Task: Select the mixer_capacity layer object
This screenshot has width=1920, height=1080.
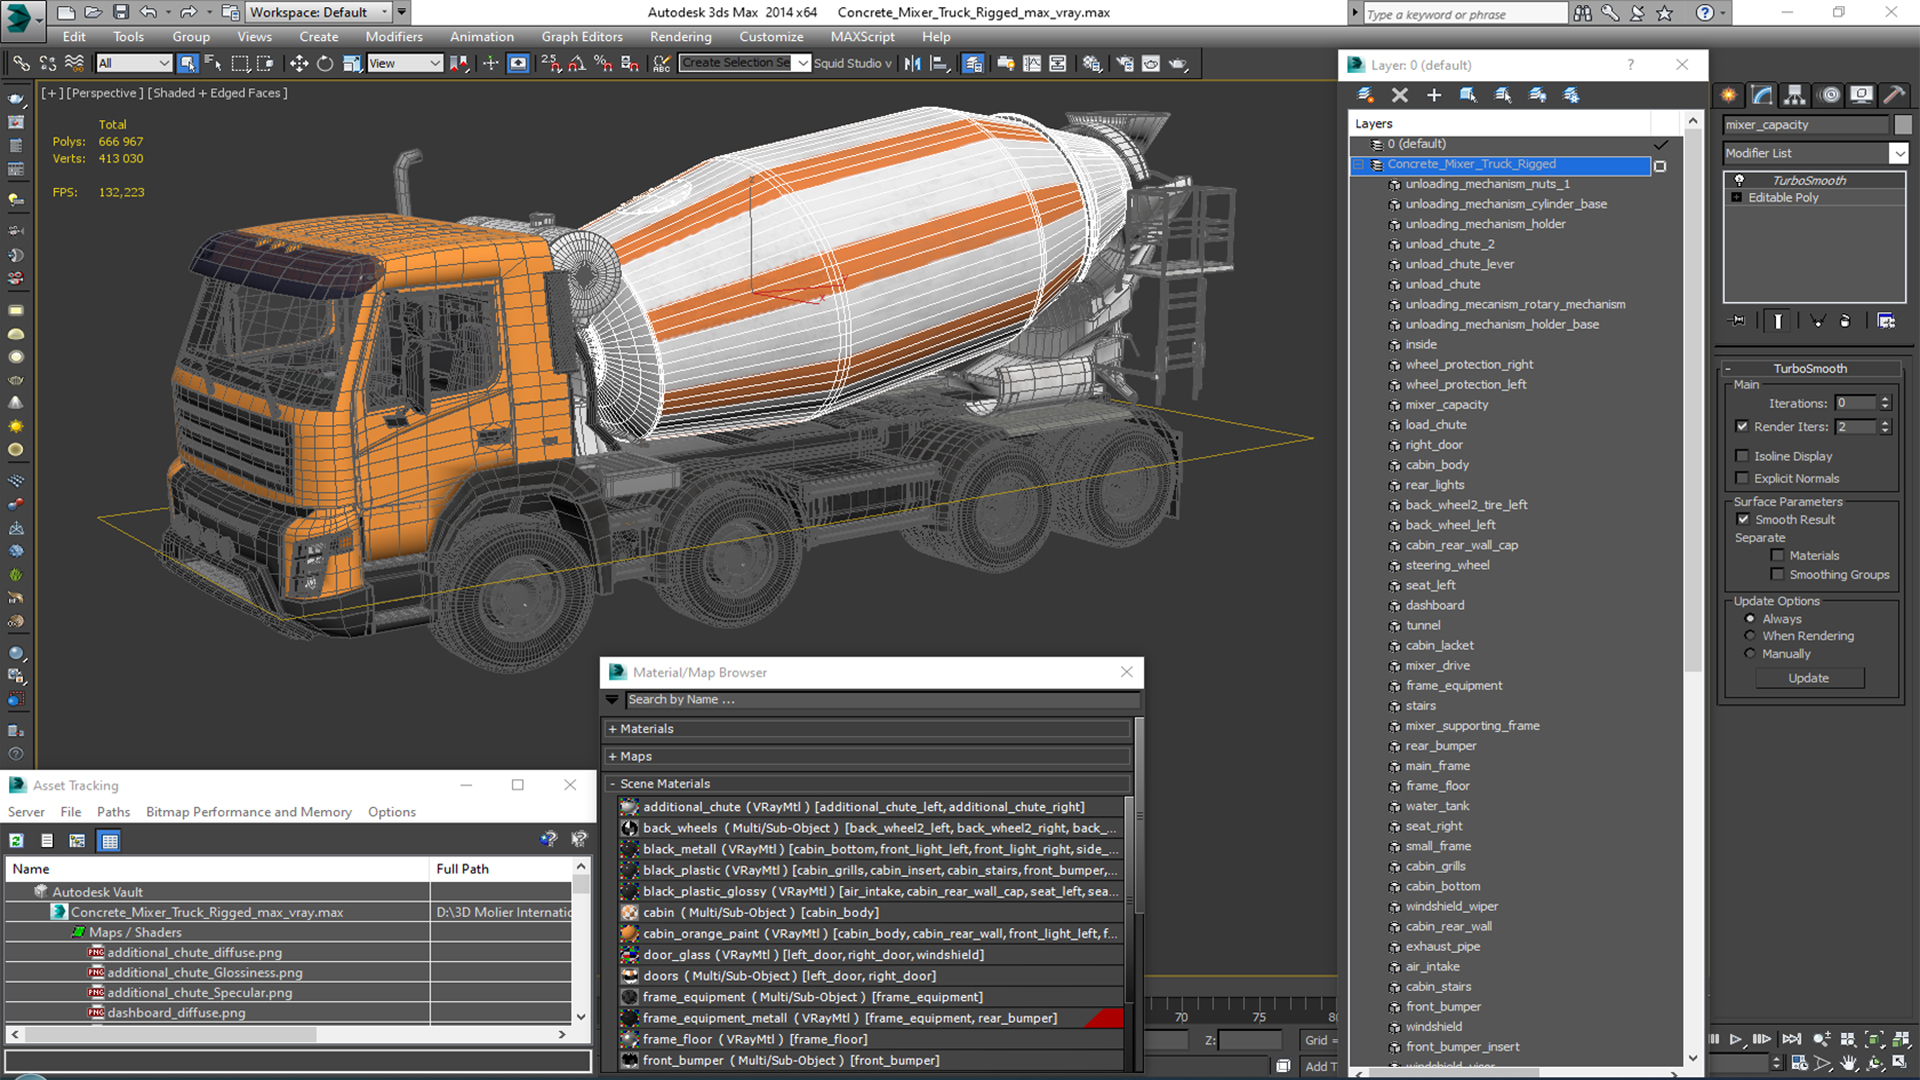Action: tap(1446, 405)
